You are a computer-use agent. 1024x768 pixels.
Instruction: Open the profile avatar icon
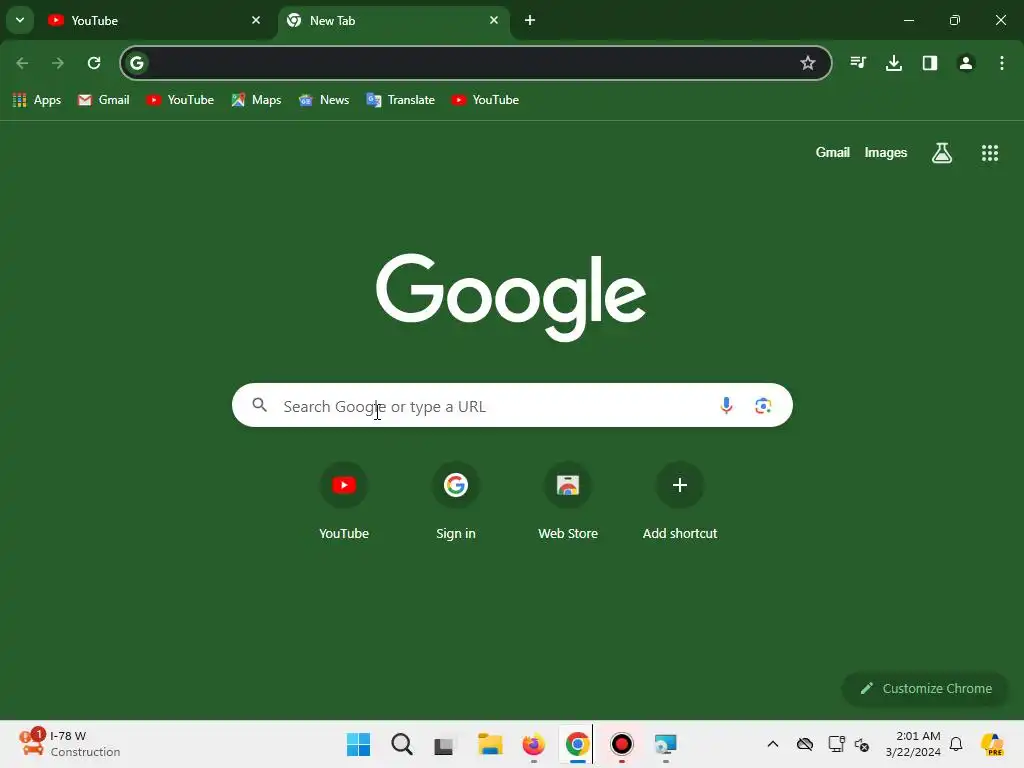tap(966, 63)
